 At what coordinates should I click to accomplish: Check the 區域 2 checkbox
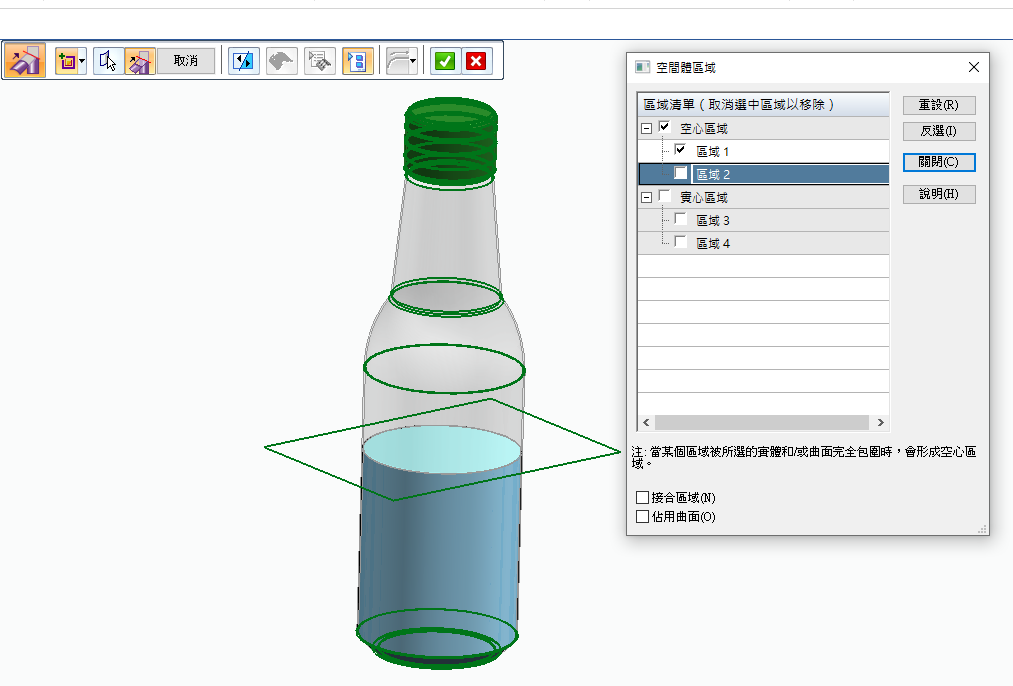coord(681,174)
